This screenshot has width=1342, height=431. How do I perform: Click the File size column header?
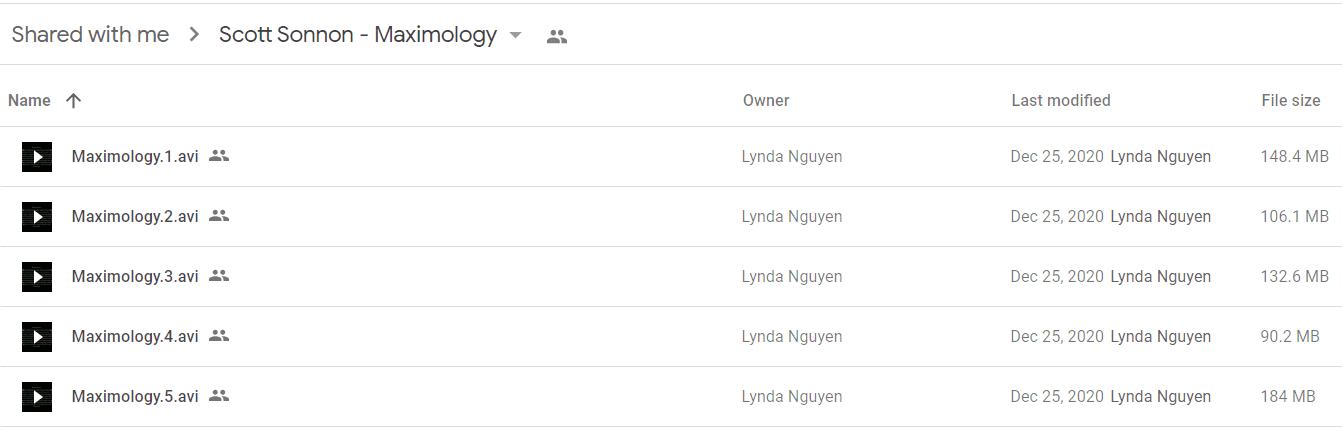coord(1291,100)
